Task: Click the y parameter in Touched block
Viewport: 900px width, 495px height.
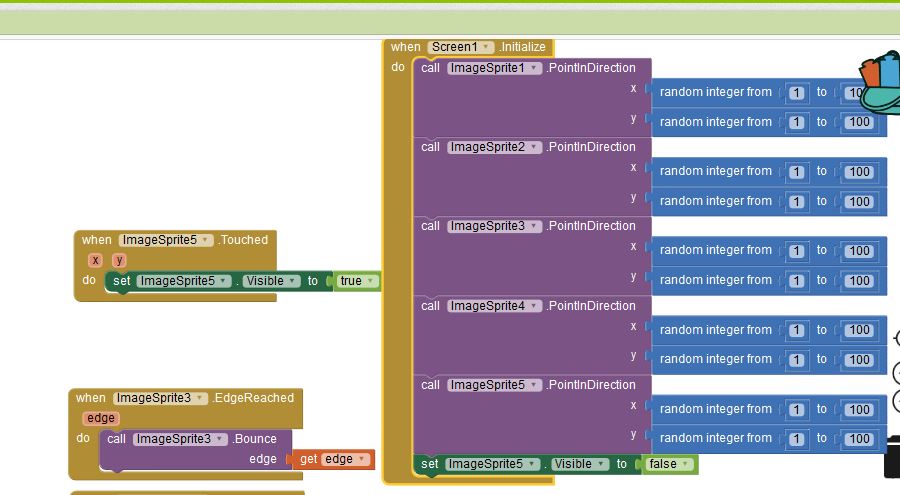Action: [x=119, y=260]
